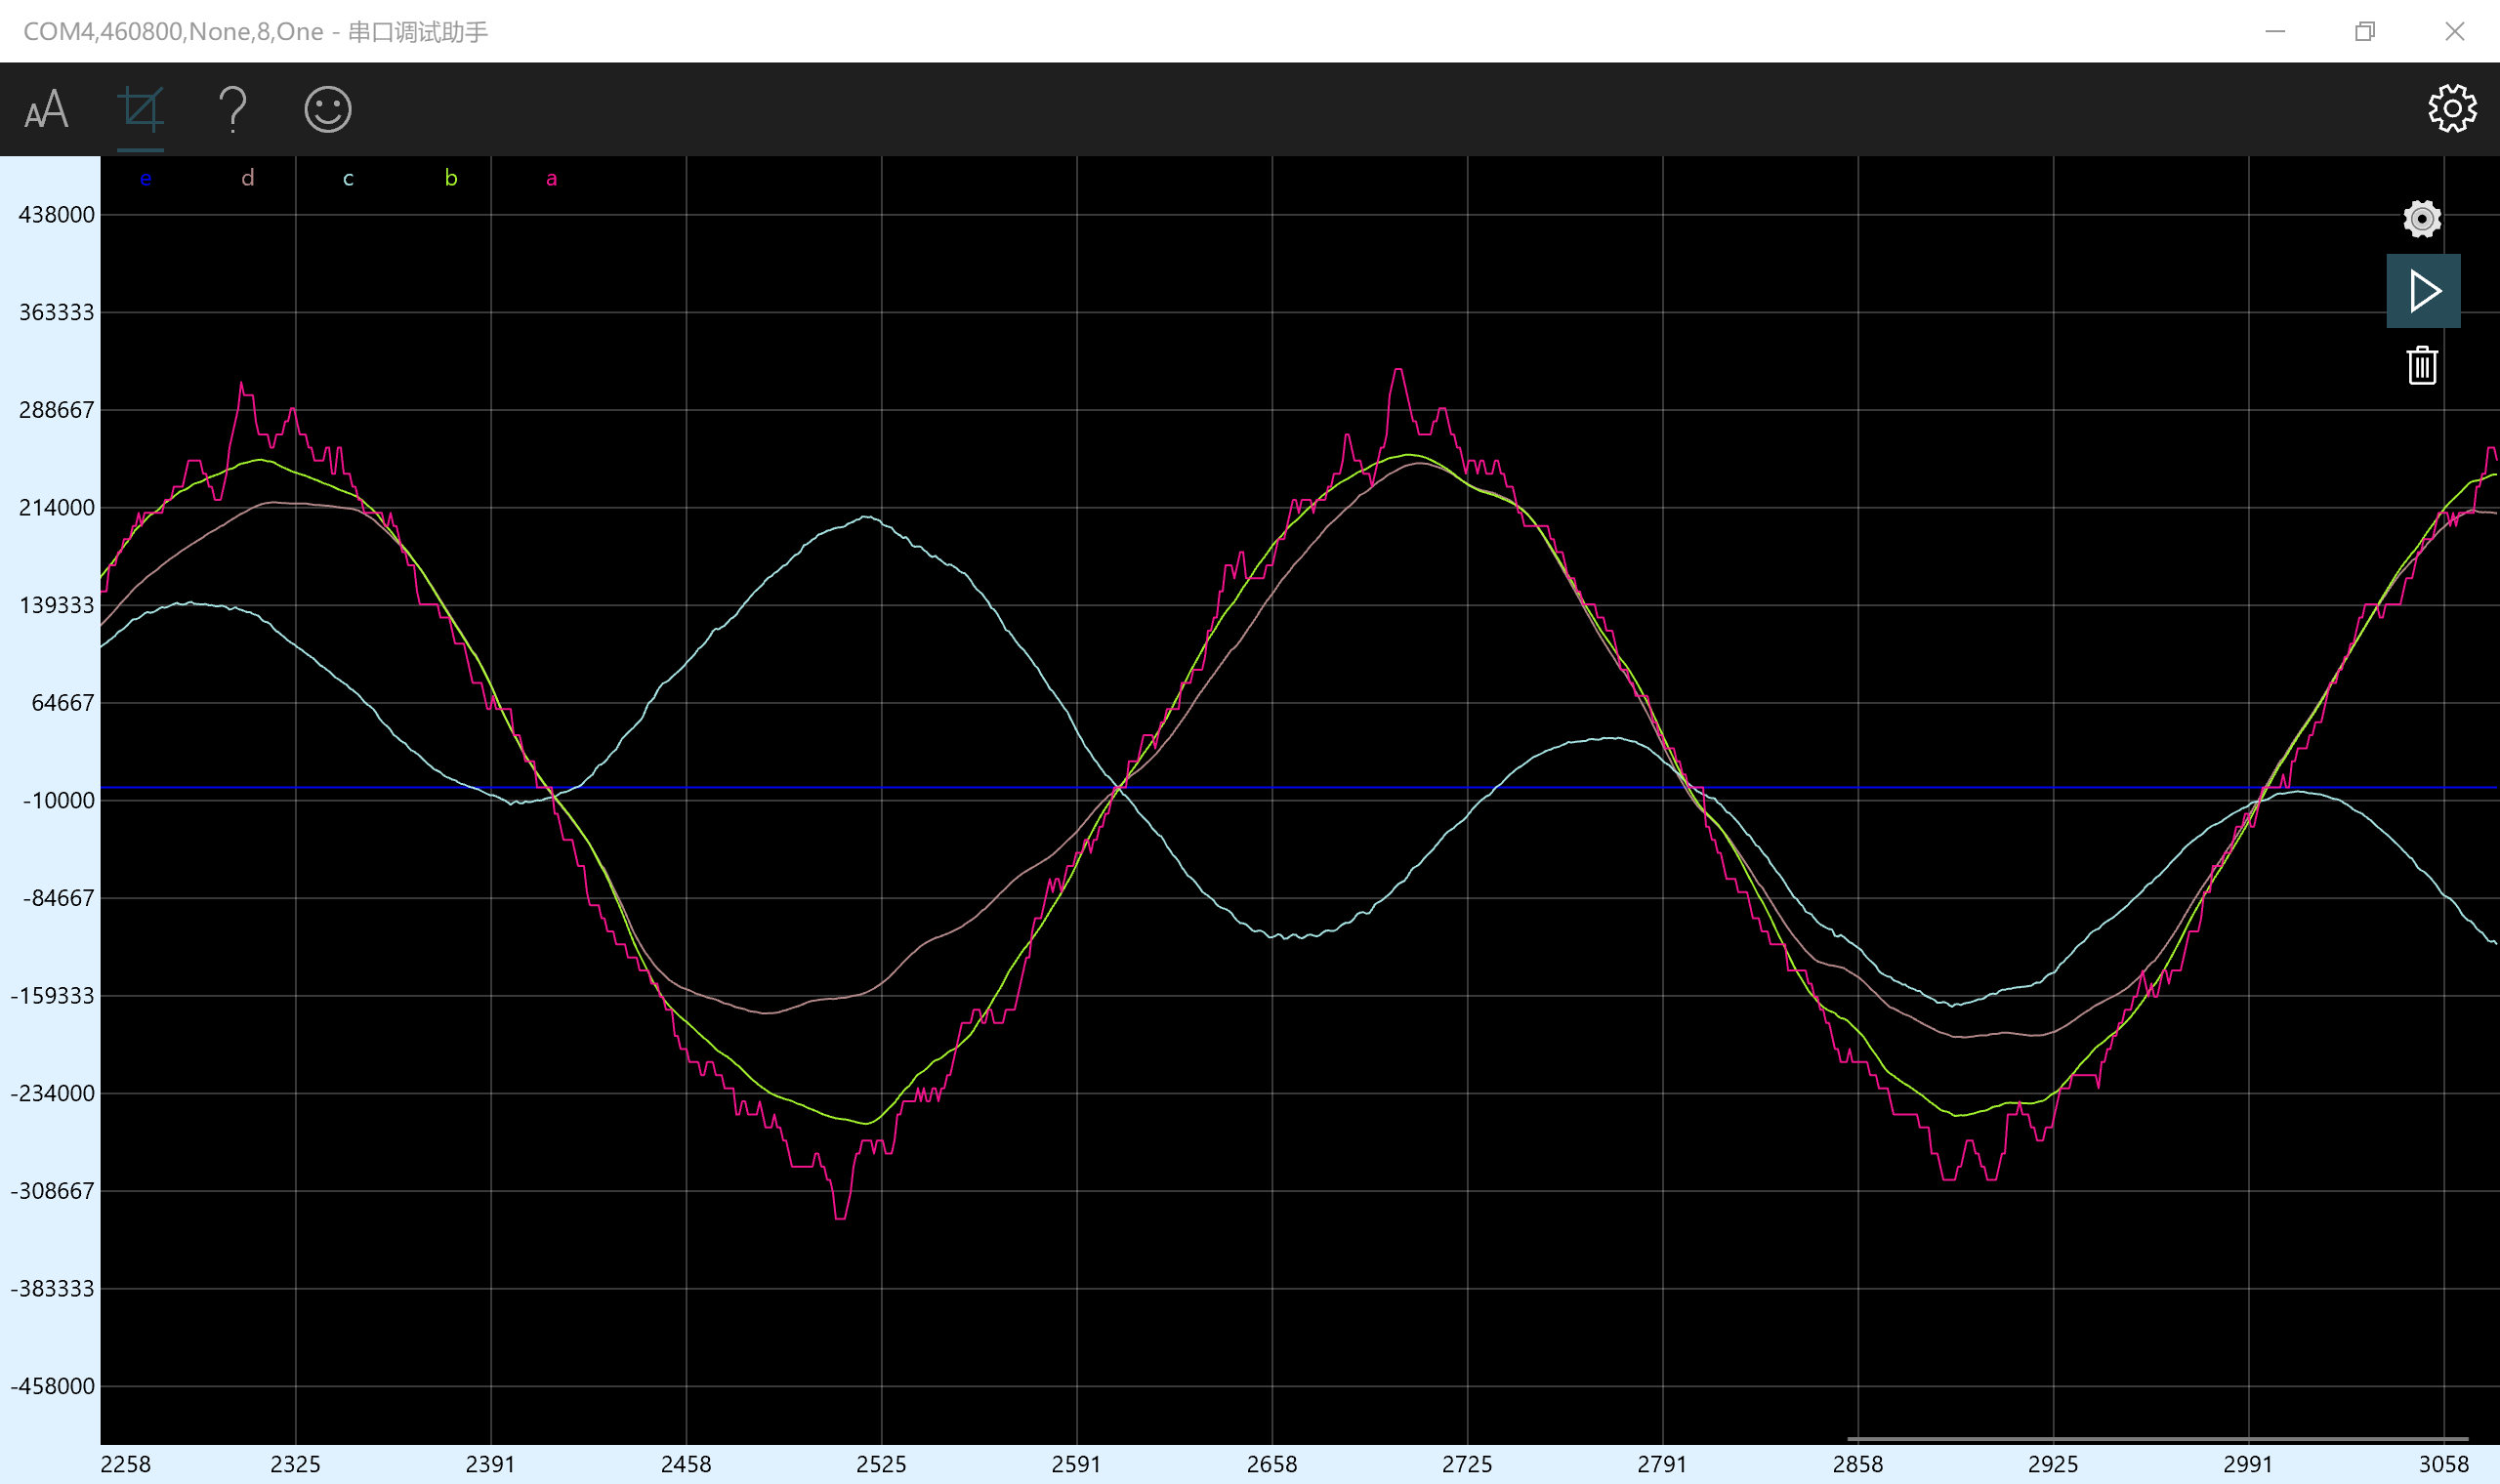Click the smiley face feedback icon
This screenshot has height=1484, width=2500.
(x=328, y=109)
